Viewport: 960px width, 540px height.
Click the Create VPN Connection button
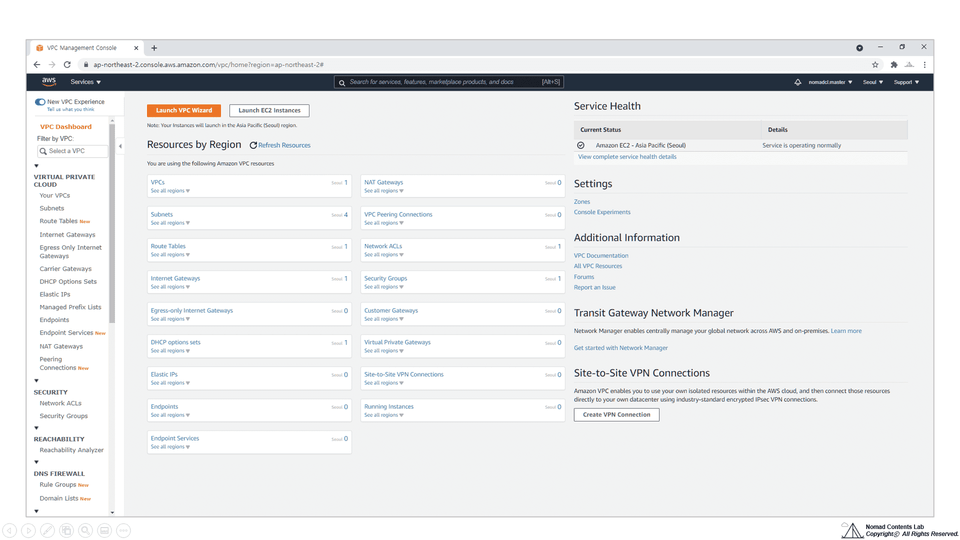point(617,414)
